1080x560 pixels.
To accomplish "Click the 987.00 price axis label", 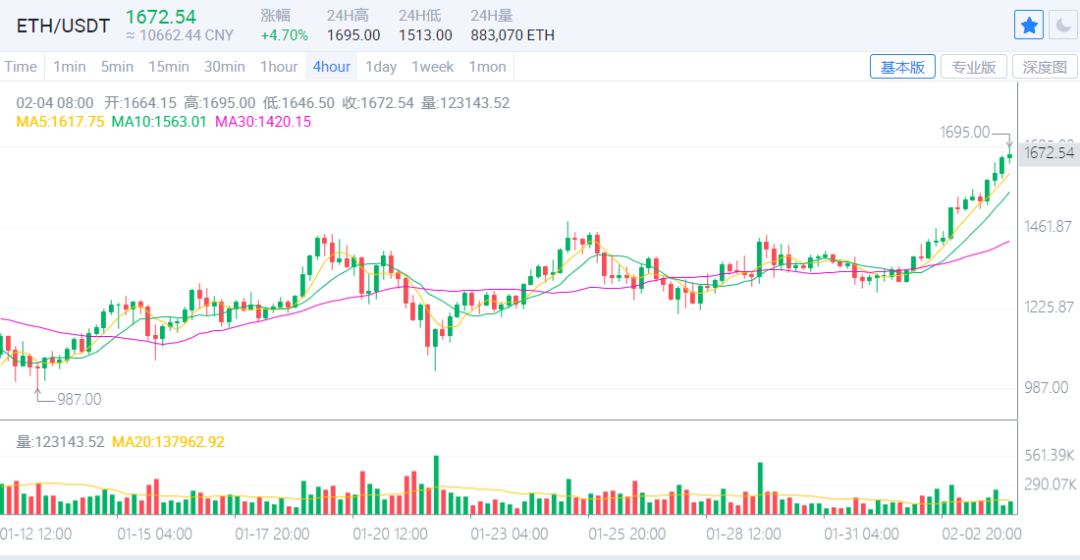I will [x=1046, y=388].
